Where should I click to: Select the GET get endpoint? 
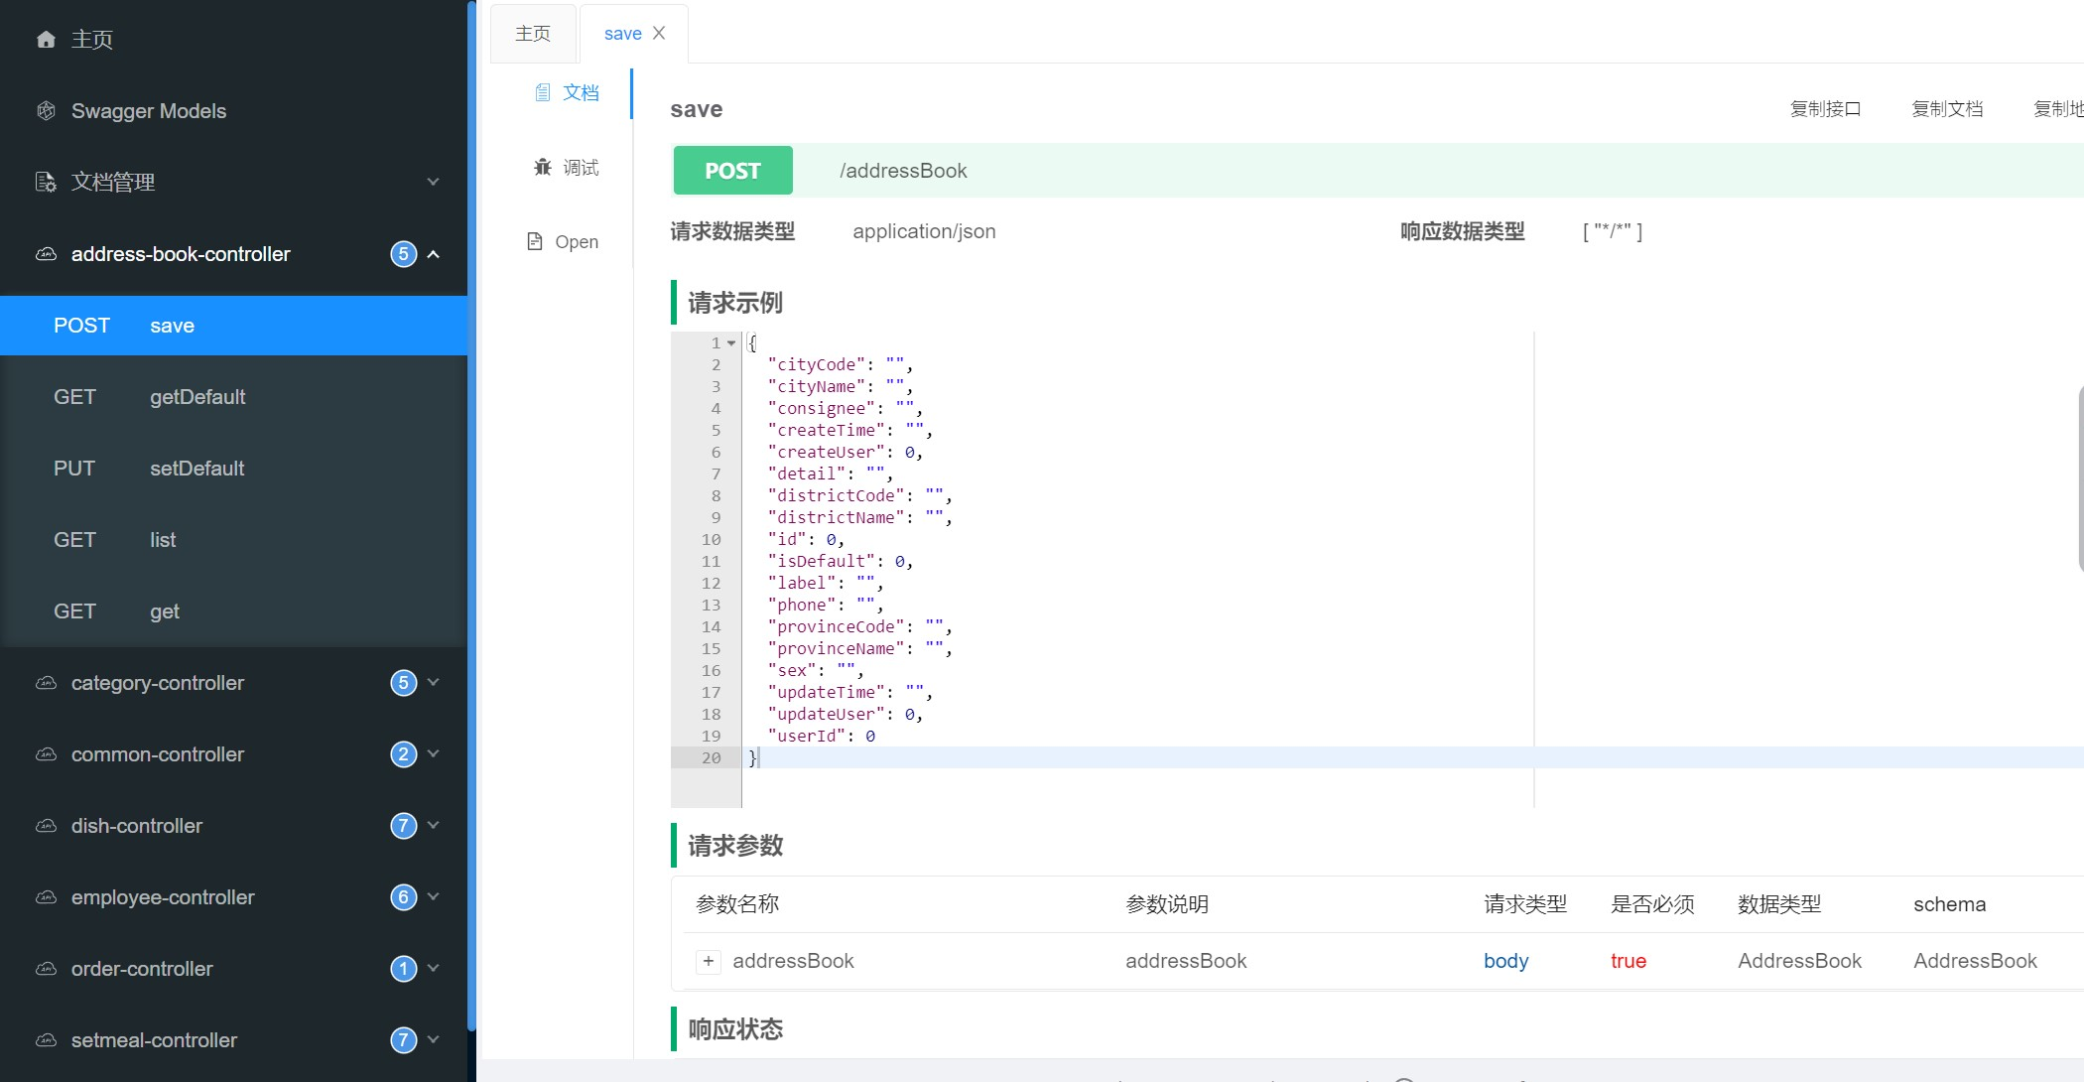234,611
